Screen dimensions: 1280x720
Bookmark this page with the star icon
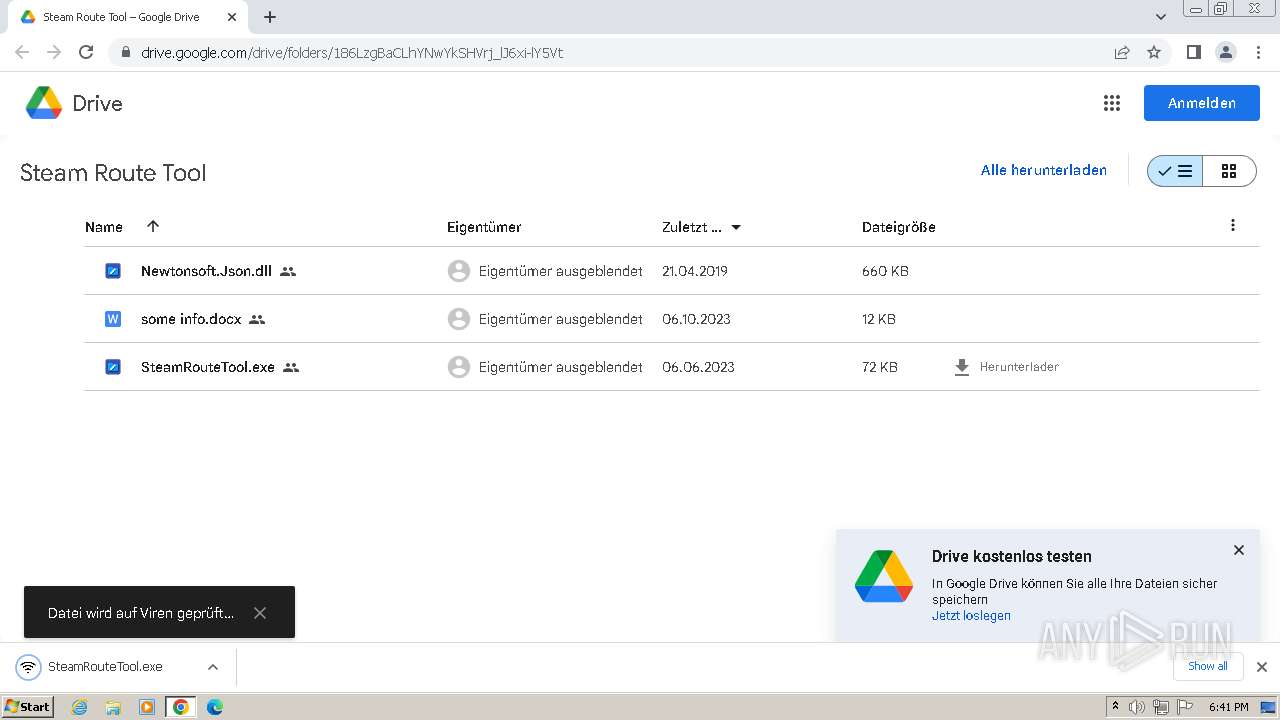pyautogui.click(x=1154, y=52)
